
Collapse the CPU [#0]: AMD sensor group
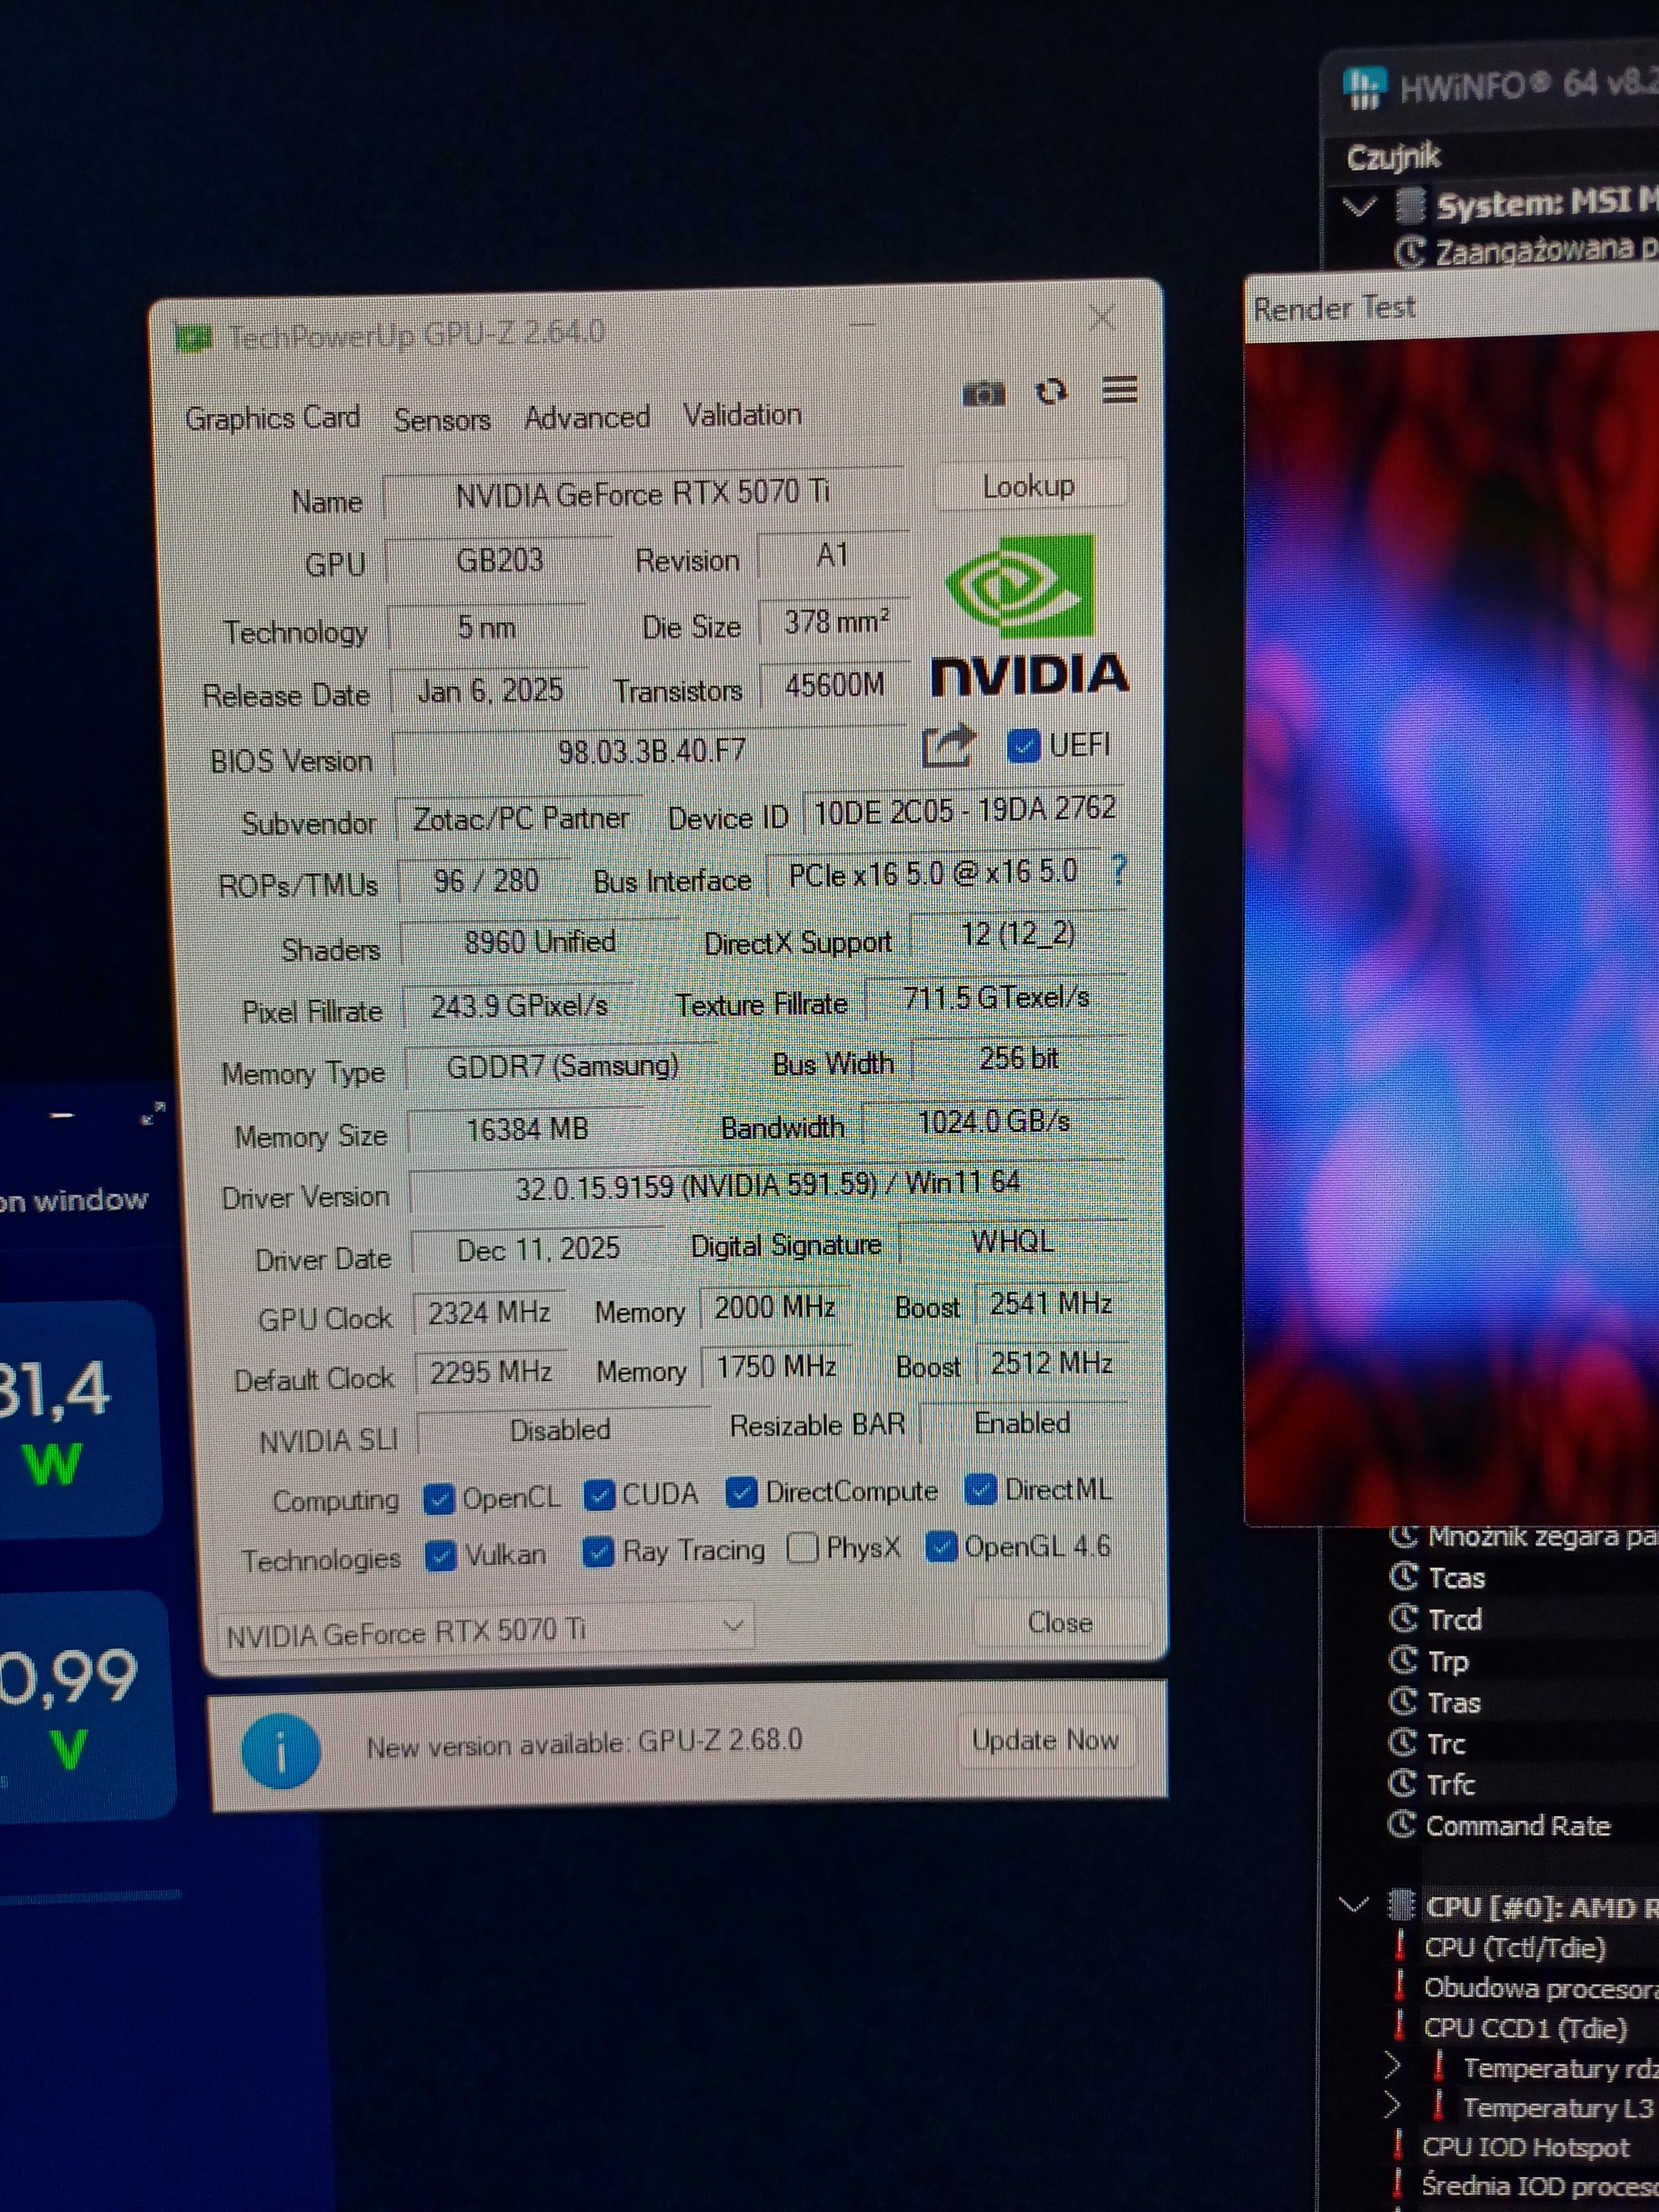coord(1354,1904)
